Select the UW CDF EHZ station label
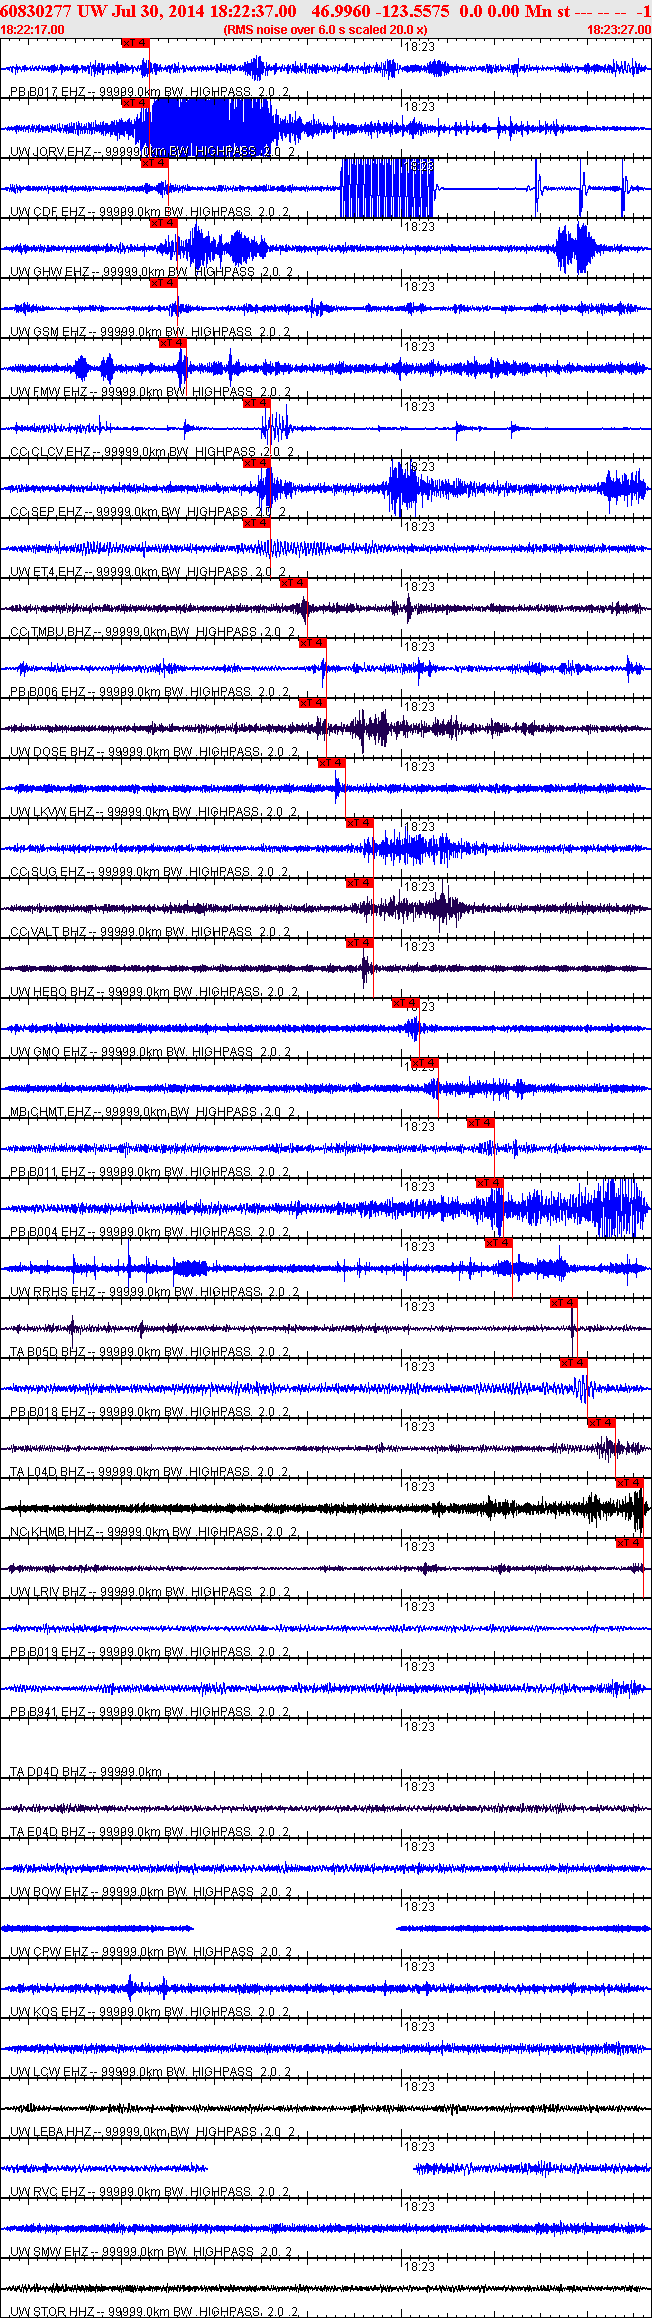 pyautogui.click(x=48, y=211)
